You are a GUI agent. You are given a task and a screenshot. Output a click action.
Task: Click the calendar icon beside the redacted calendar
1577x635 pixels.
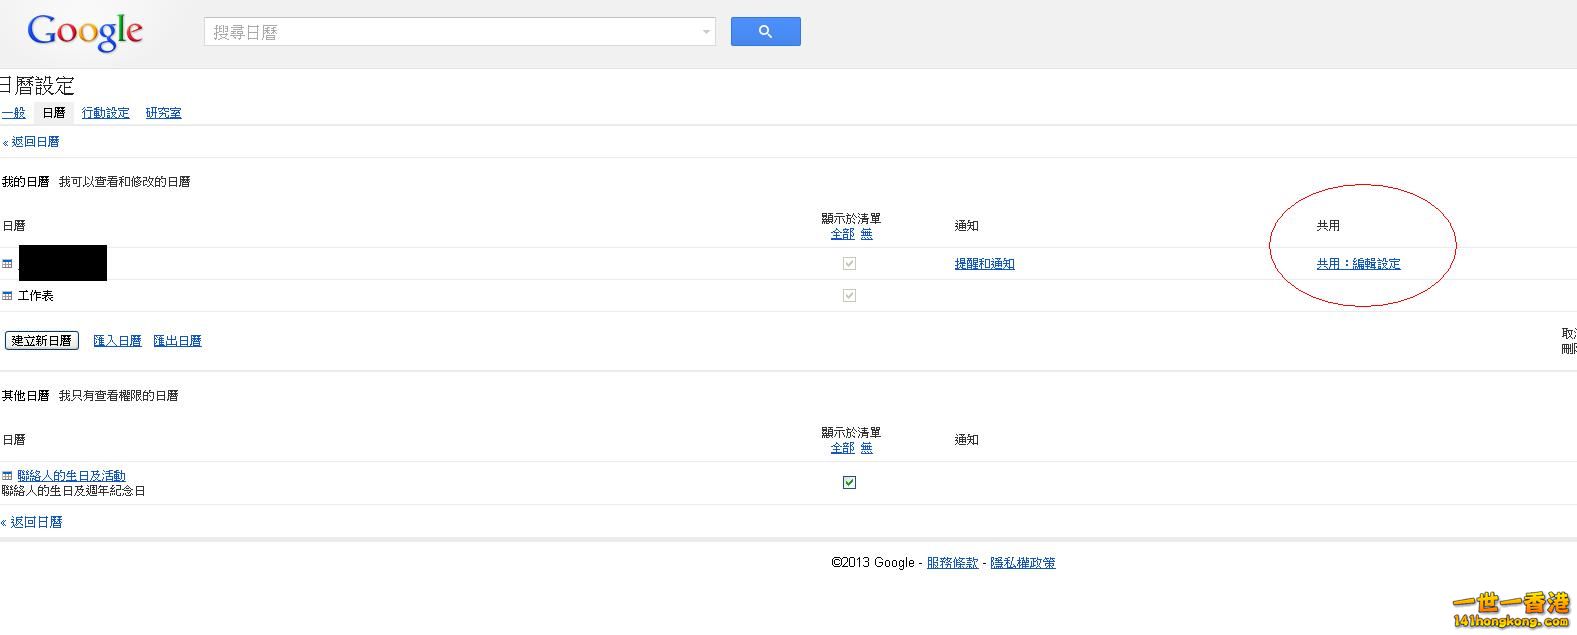tap(7, 264)
